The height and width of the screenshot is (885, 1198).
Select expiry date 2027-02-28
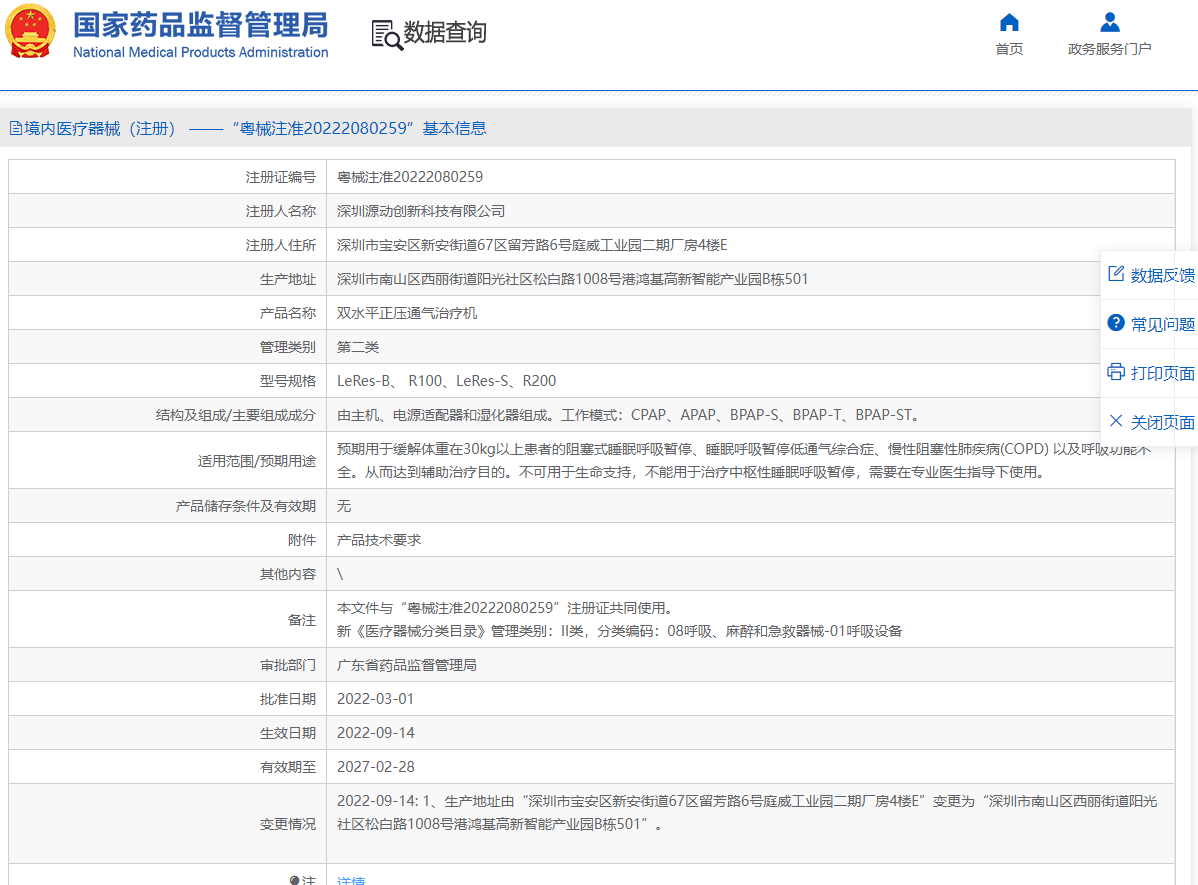375,767
